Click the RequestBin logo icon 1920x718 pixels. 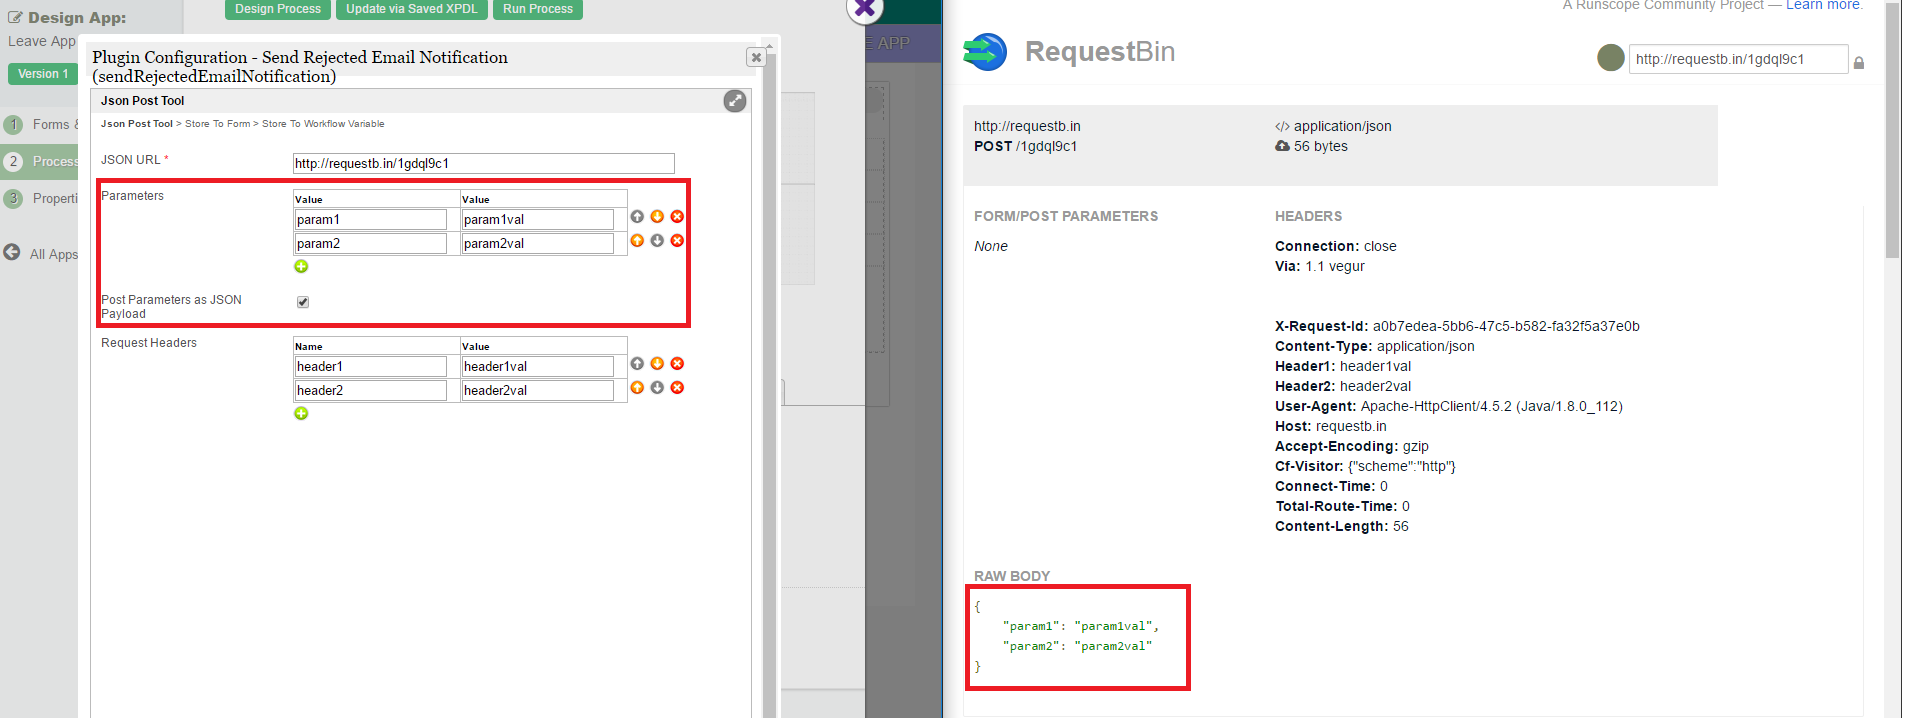point(985,52)
